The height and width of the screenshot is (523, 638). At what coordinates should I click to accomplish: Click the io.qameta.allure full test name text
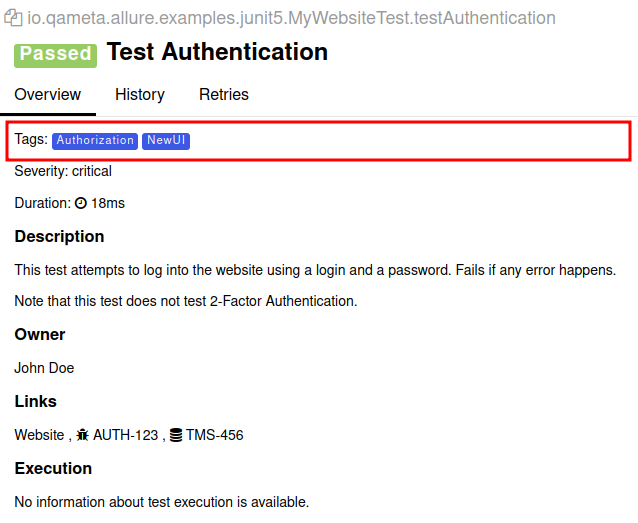(x=291, y=18)
